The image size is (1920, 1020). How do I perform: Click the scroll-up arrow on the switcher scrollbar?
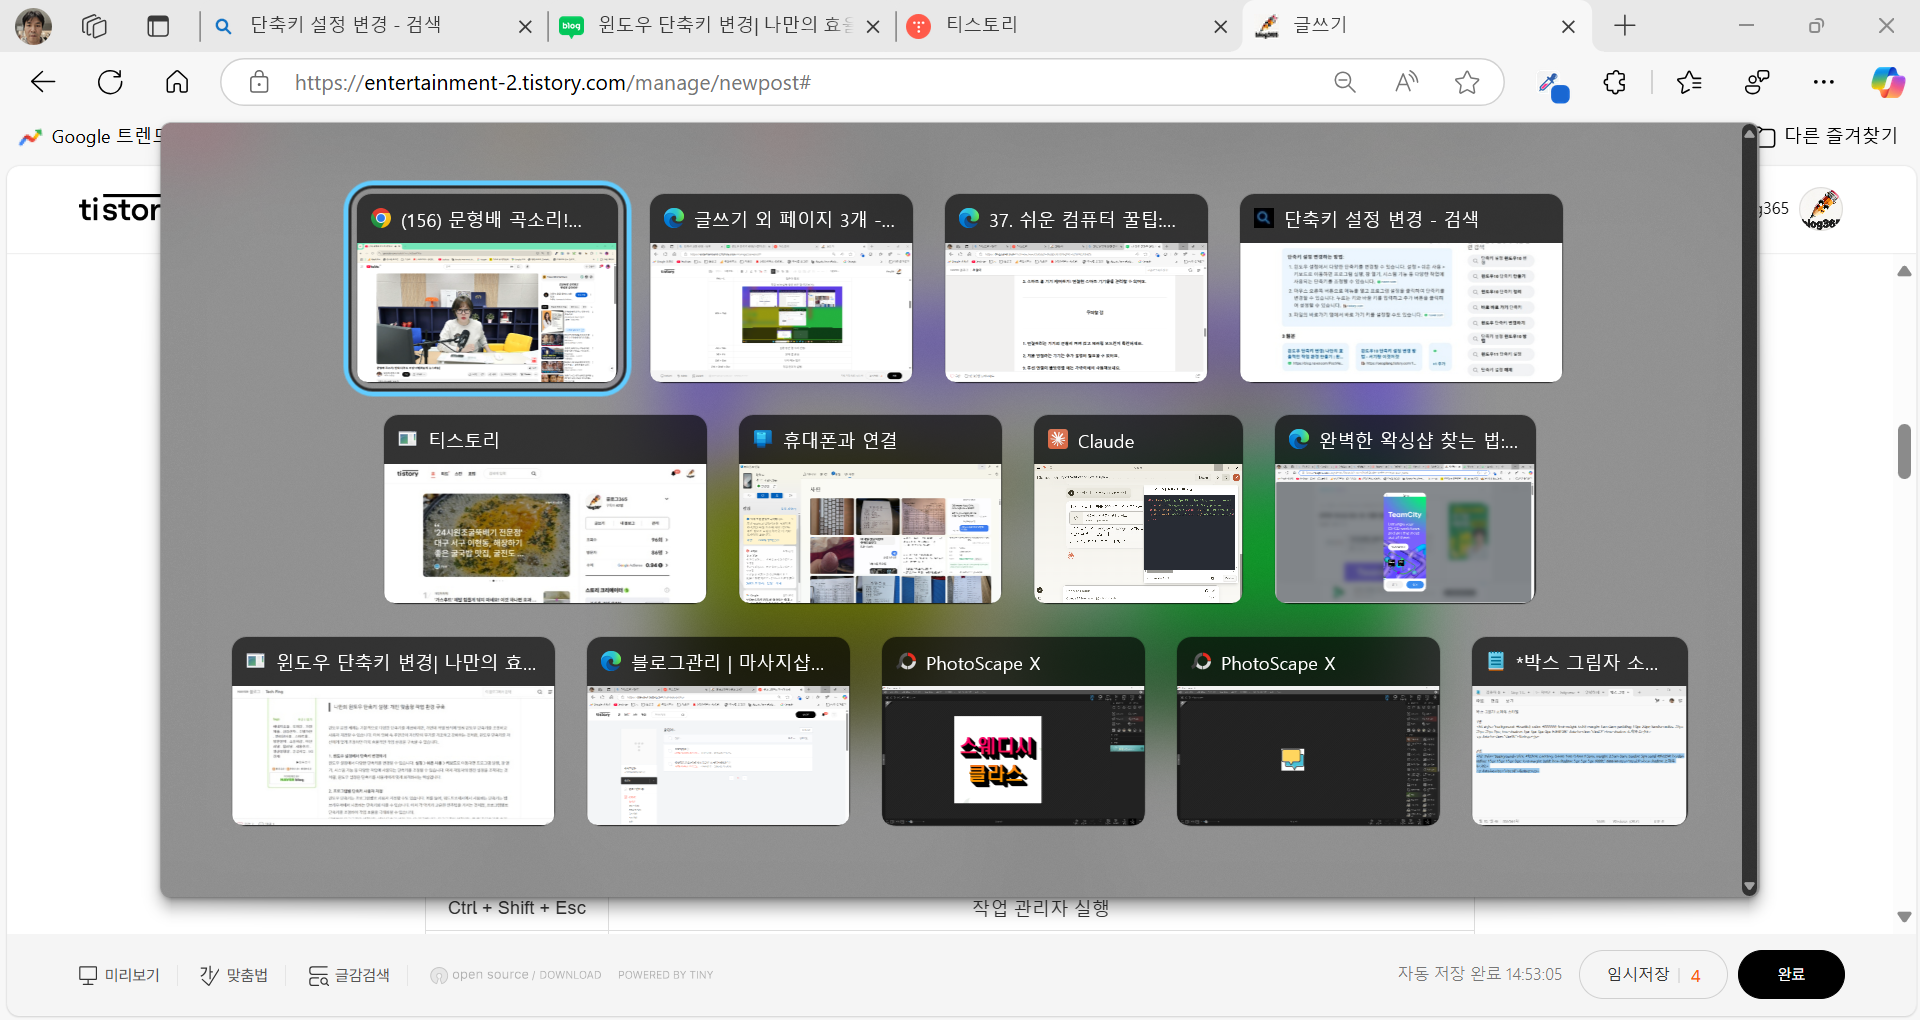click(1748, 133)
